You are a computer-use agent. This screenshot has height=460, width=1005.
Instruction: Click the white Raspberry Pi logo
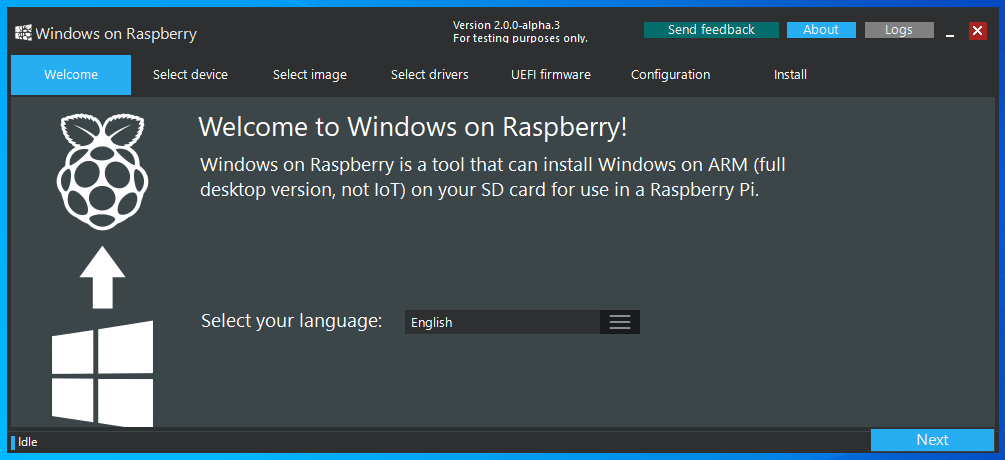103,170
